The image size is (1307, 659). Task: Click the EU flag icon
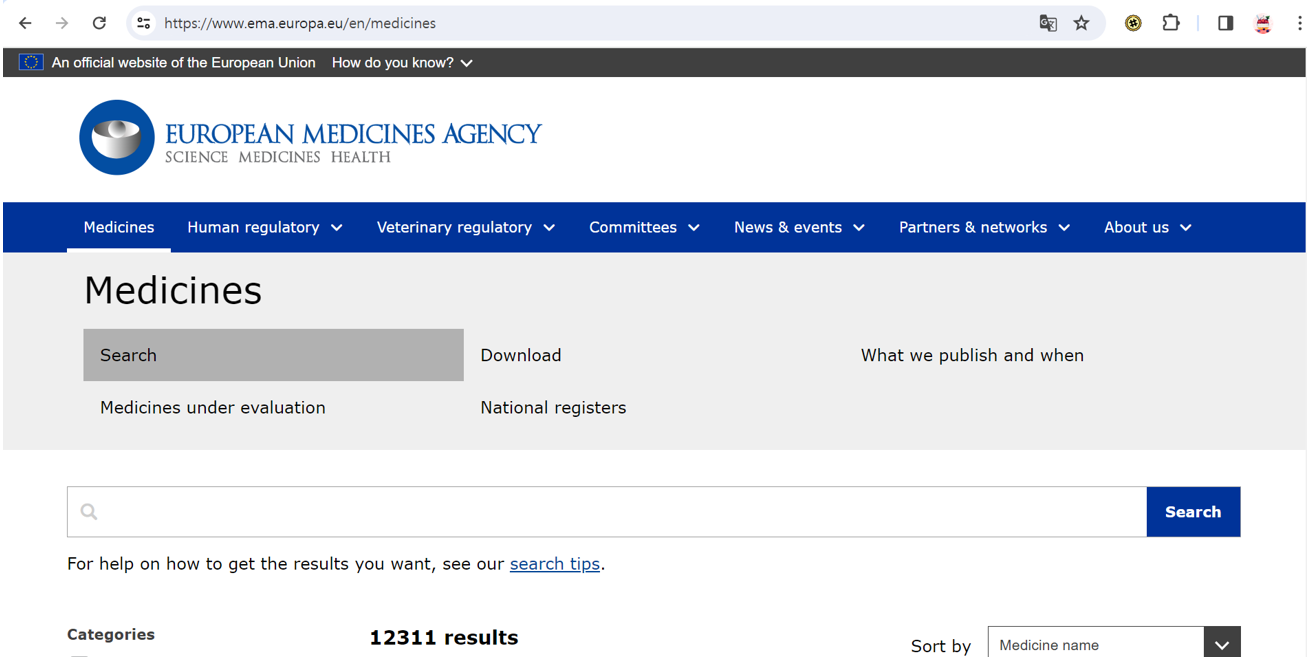31,62
